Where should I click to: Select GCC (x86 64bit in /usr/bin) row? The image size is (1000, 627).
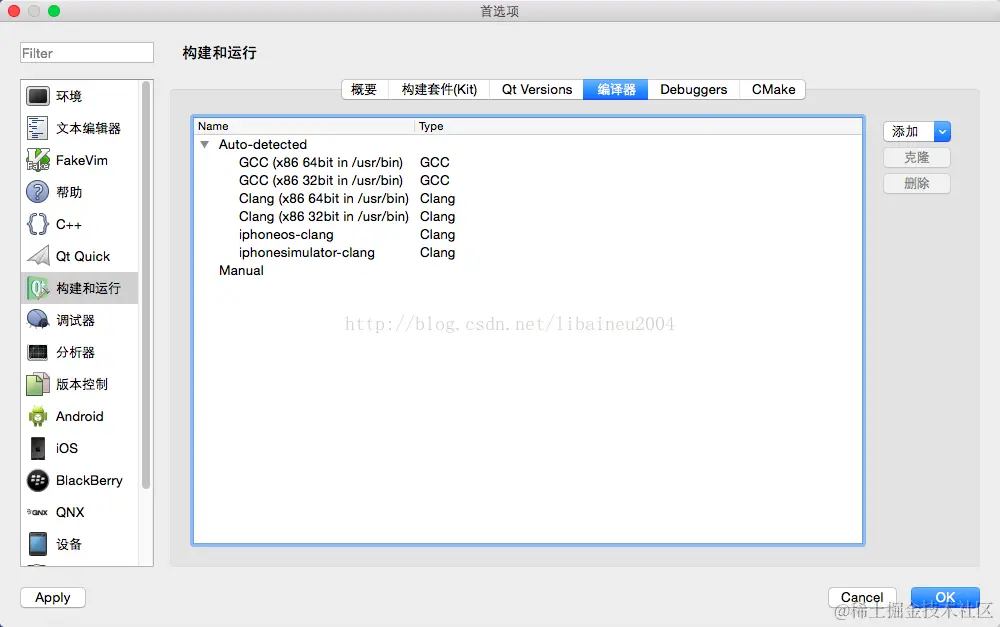point(528,163)
